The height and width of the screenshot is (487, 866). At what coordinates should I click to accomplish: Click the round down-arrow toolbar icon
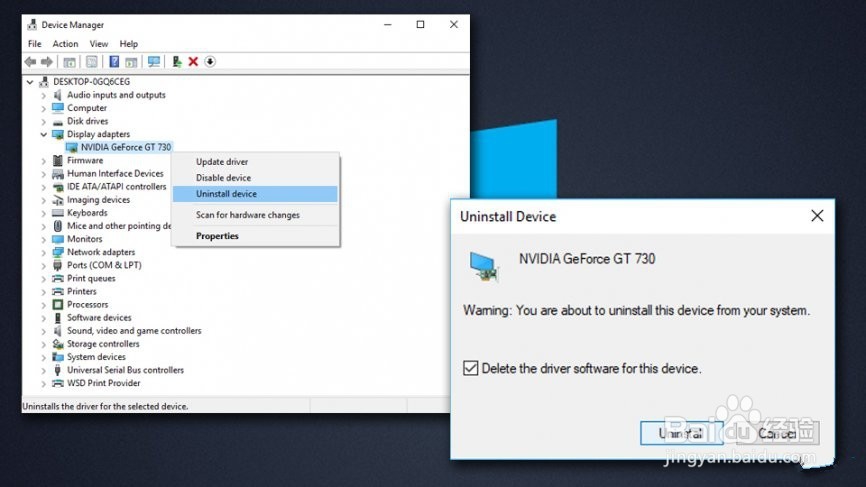click(x=210, y=62)
